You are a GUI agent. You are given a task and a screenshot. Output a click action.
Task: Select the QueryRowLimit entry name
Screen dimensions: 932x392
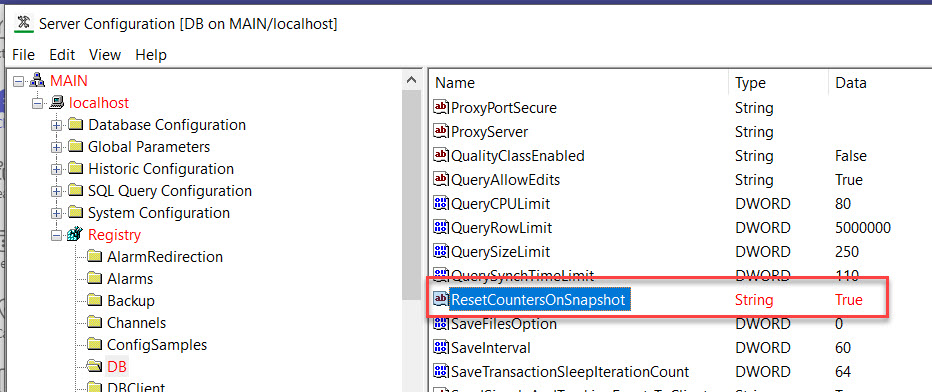(502, 228)
